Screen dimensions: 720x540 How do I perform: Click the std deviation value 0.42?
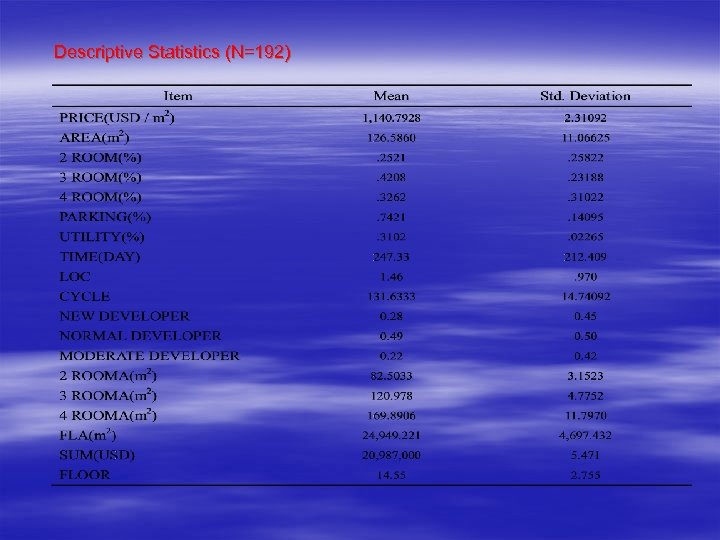click(585, 356)
